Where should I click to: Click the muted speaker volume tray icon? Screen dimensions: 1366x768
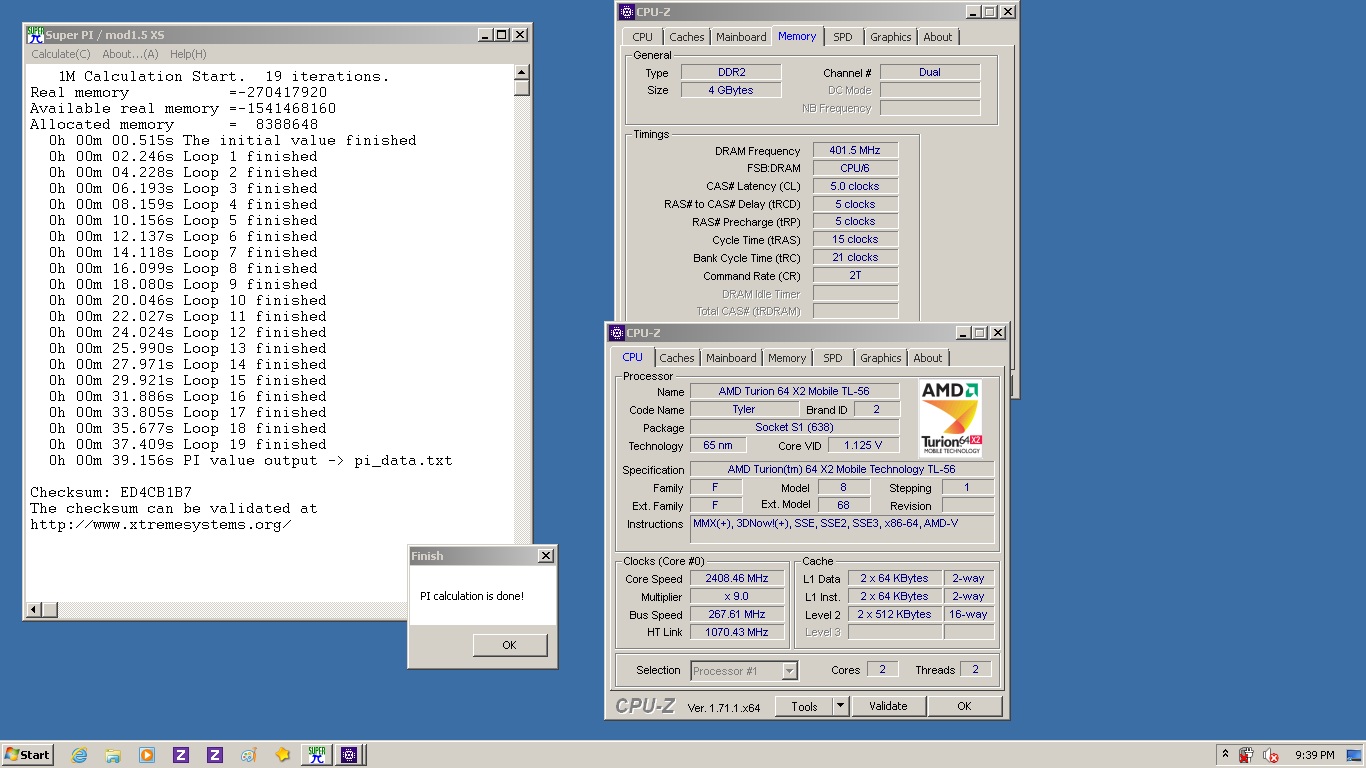(1271, 755)
